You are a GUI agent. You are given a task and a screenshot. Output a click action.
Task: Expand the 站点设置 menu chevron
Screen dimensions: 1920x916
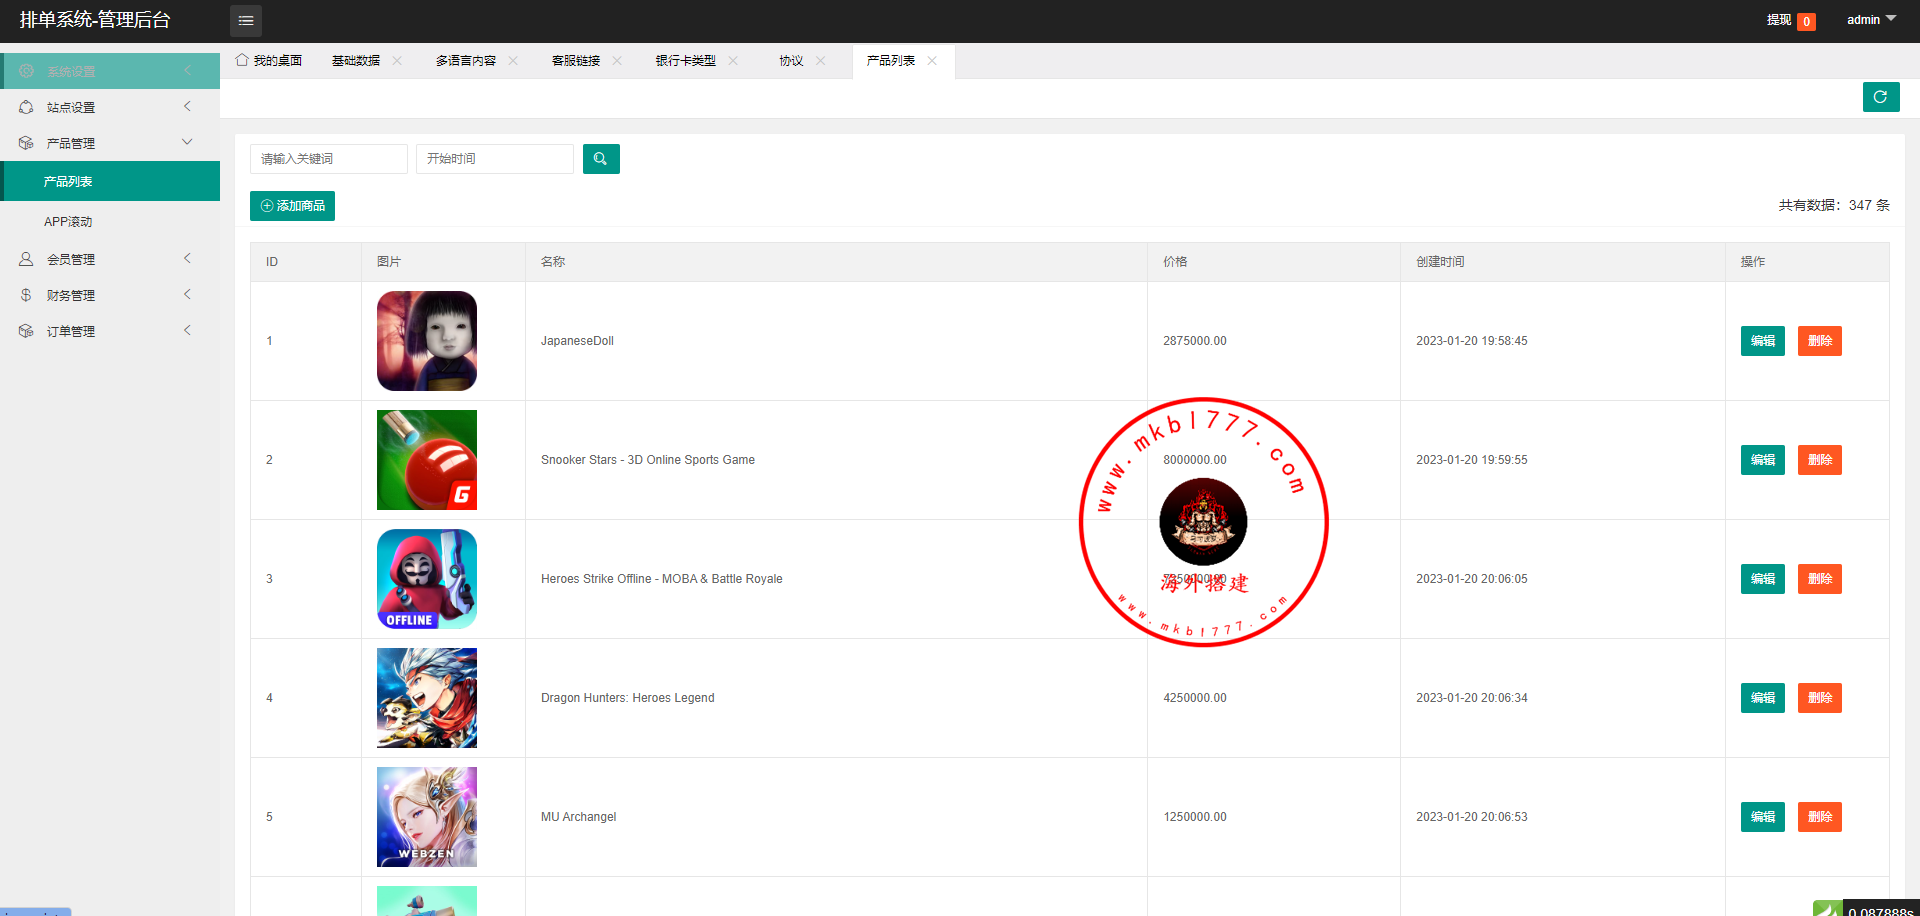187,106
